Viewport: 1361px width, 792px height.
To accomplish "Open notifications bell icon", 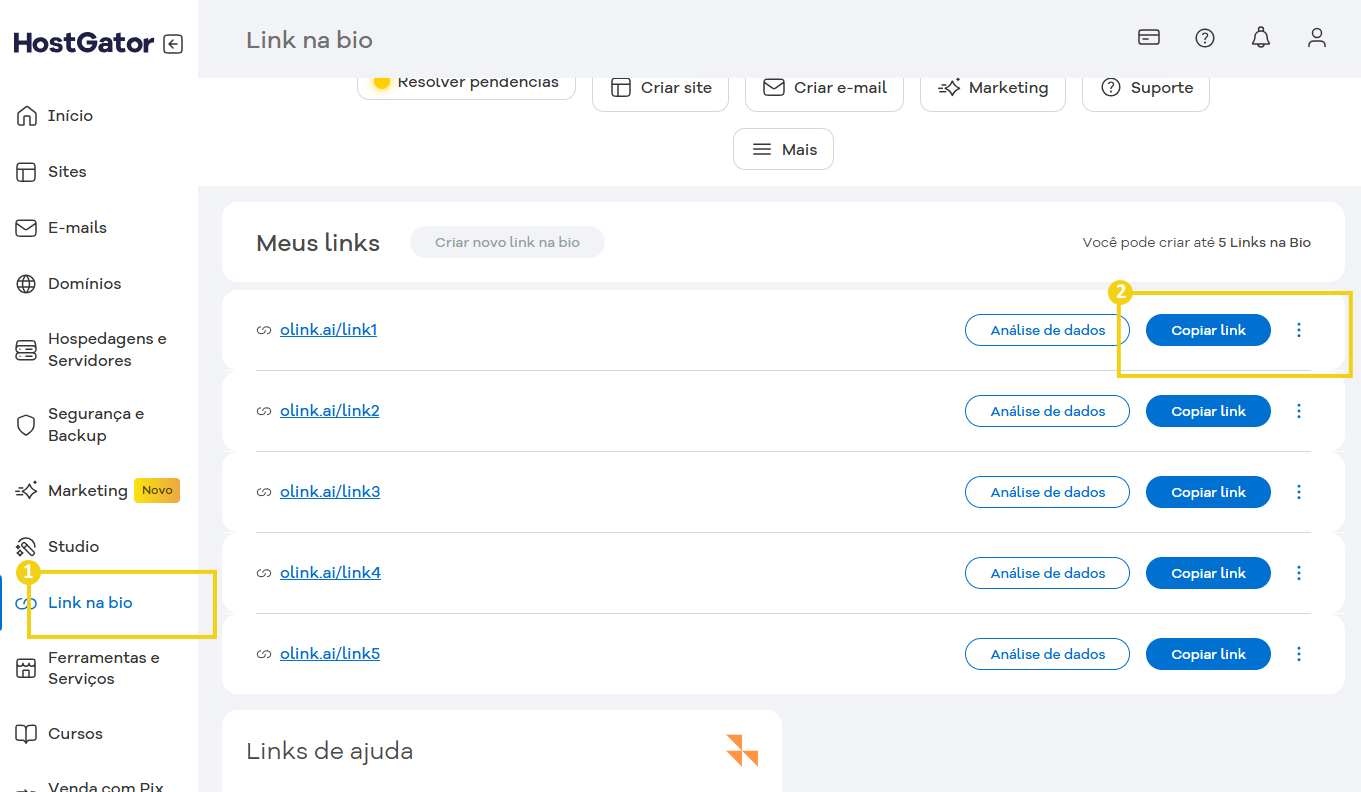I will pos(1261,38).
